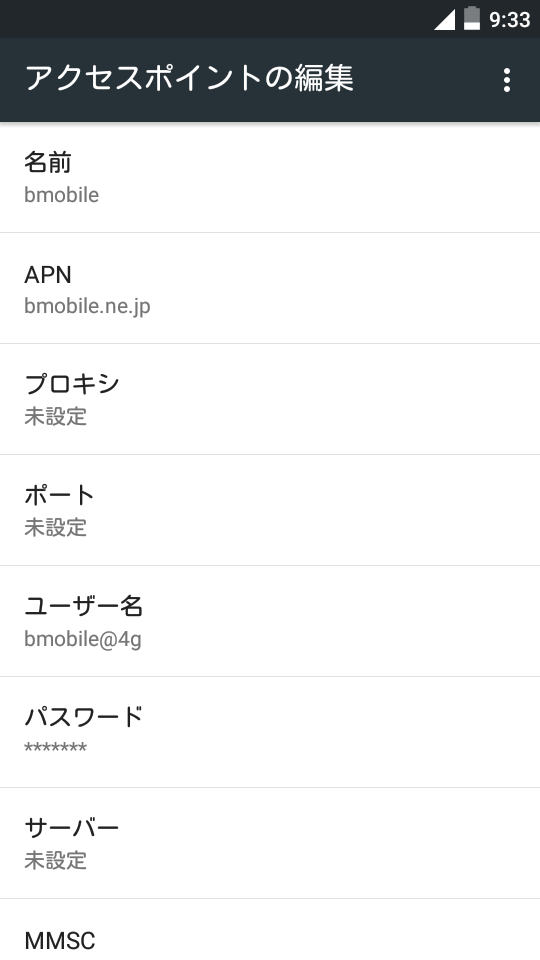Viewport: 540px width, 960px height.
Task: Tap the bmobile.ne.jp APN value
Action: pyautogui.click(x=87, y=306)
